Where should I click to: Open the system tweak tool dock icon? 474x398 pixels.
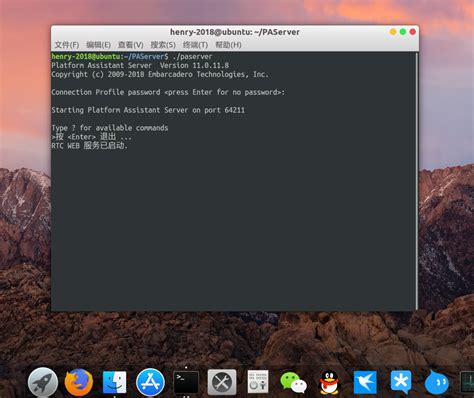click(258, 382)
